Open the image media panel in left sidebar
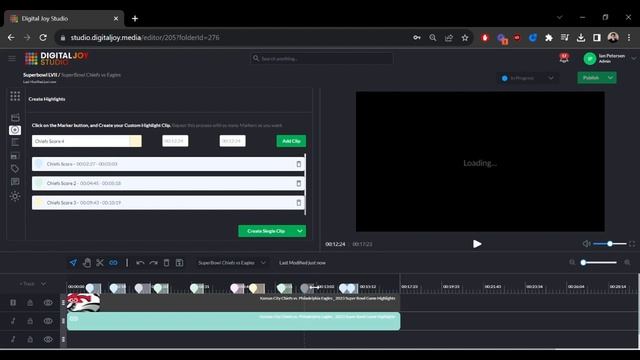Viewport: 640px width, 360px height. [15, 156]
